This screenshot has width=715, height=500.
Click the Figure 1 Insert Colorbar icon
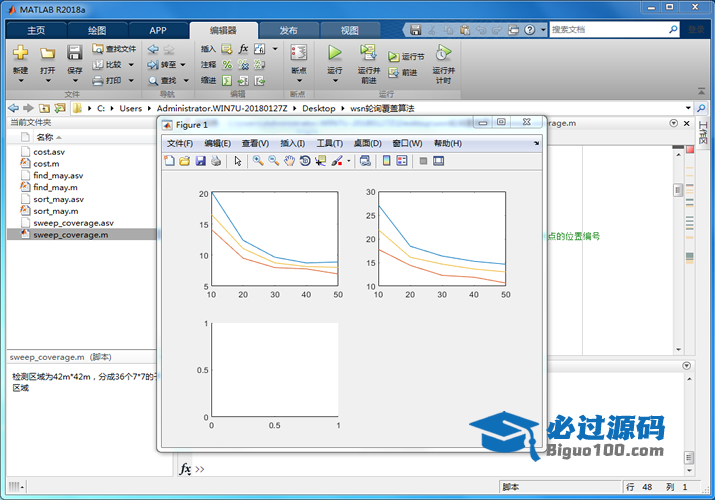point(386,161)
